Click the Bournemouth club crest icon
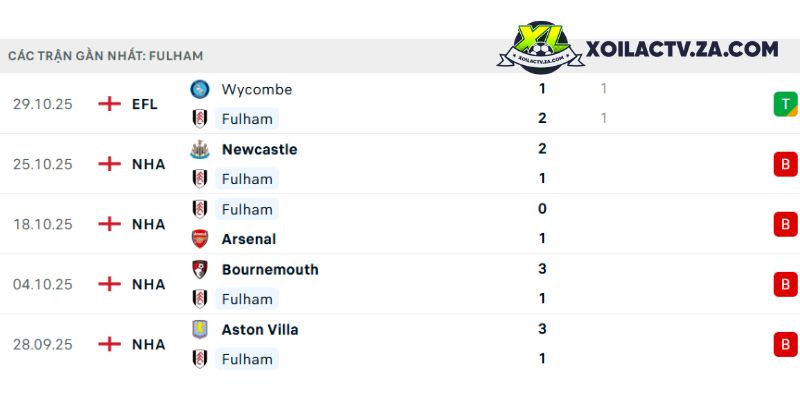Image resolution: width=800 pixels, height=400 pixels. tap(199, 269)
